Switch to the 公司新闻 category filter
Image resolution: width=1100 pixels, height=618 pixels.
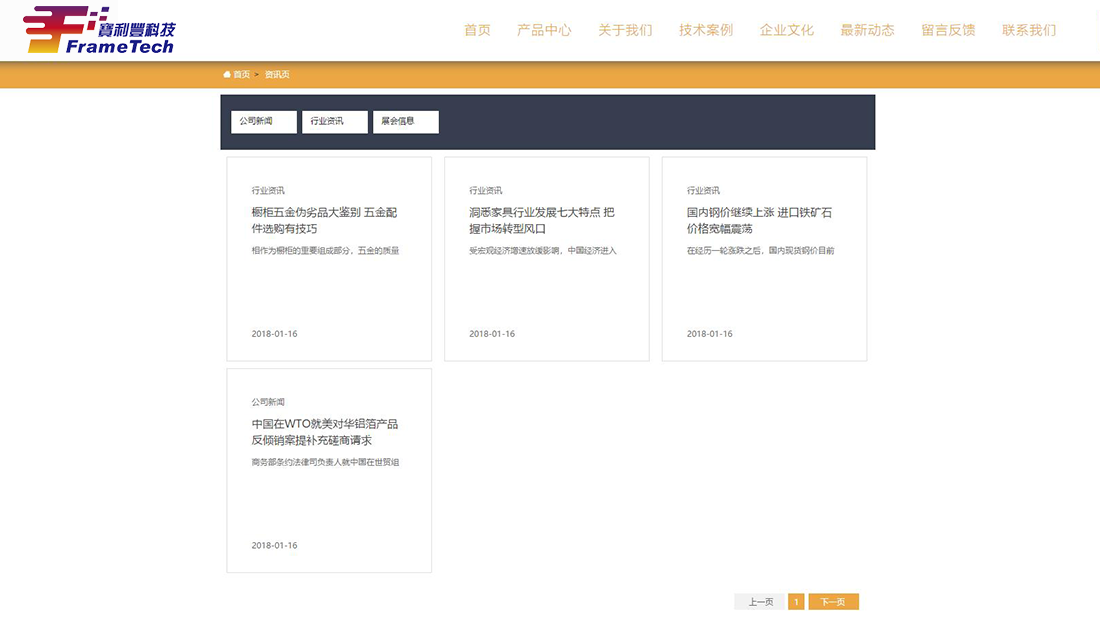click(263, 121)
